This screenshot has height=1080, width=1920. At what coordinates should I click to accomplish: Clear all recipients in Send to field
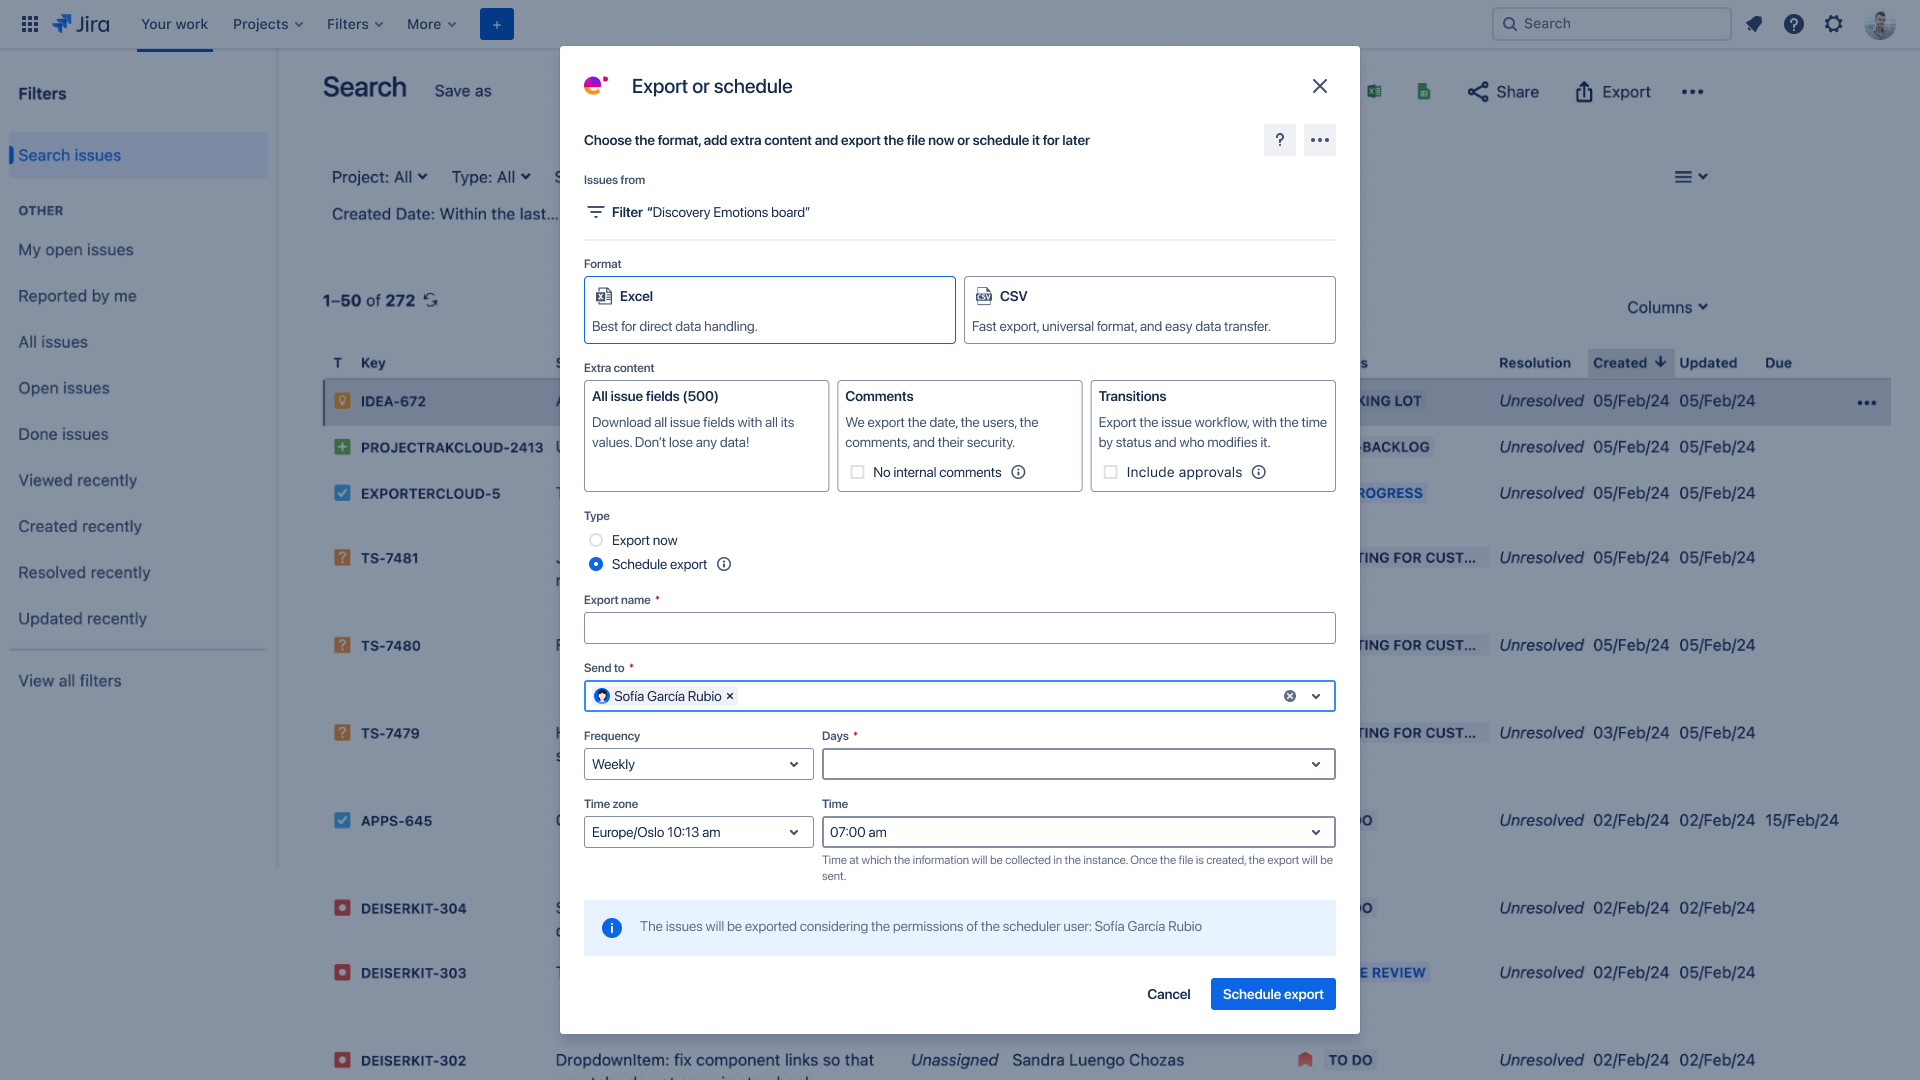coord(1289,696)
